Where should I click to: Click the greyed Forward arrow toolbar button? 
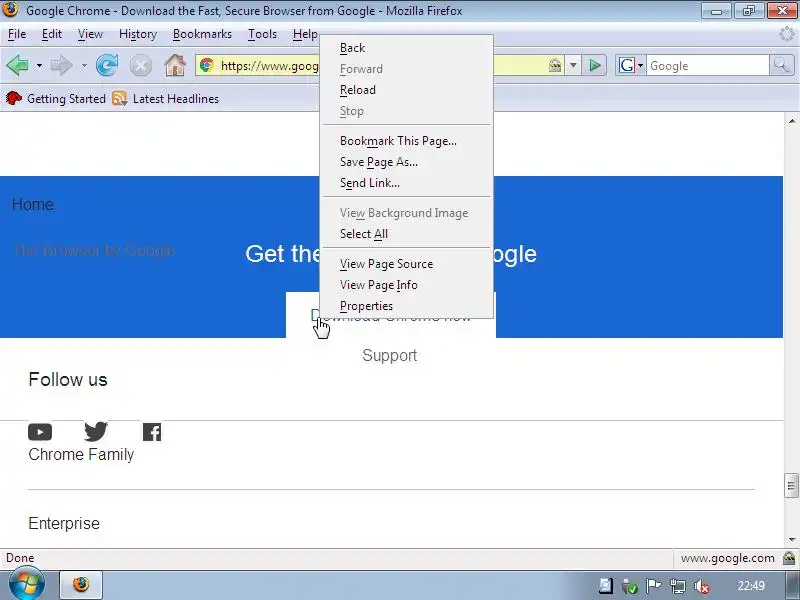click(62, 65)
